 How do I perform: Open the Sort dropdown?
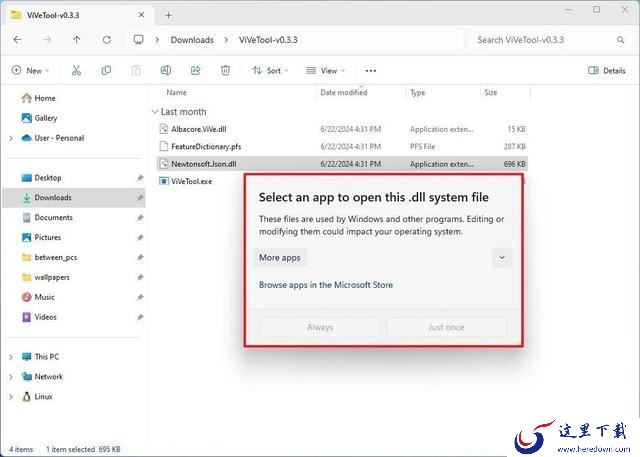(x=270, y=71)
